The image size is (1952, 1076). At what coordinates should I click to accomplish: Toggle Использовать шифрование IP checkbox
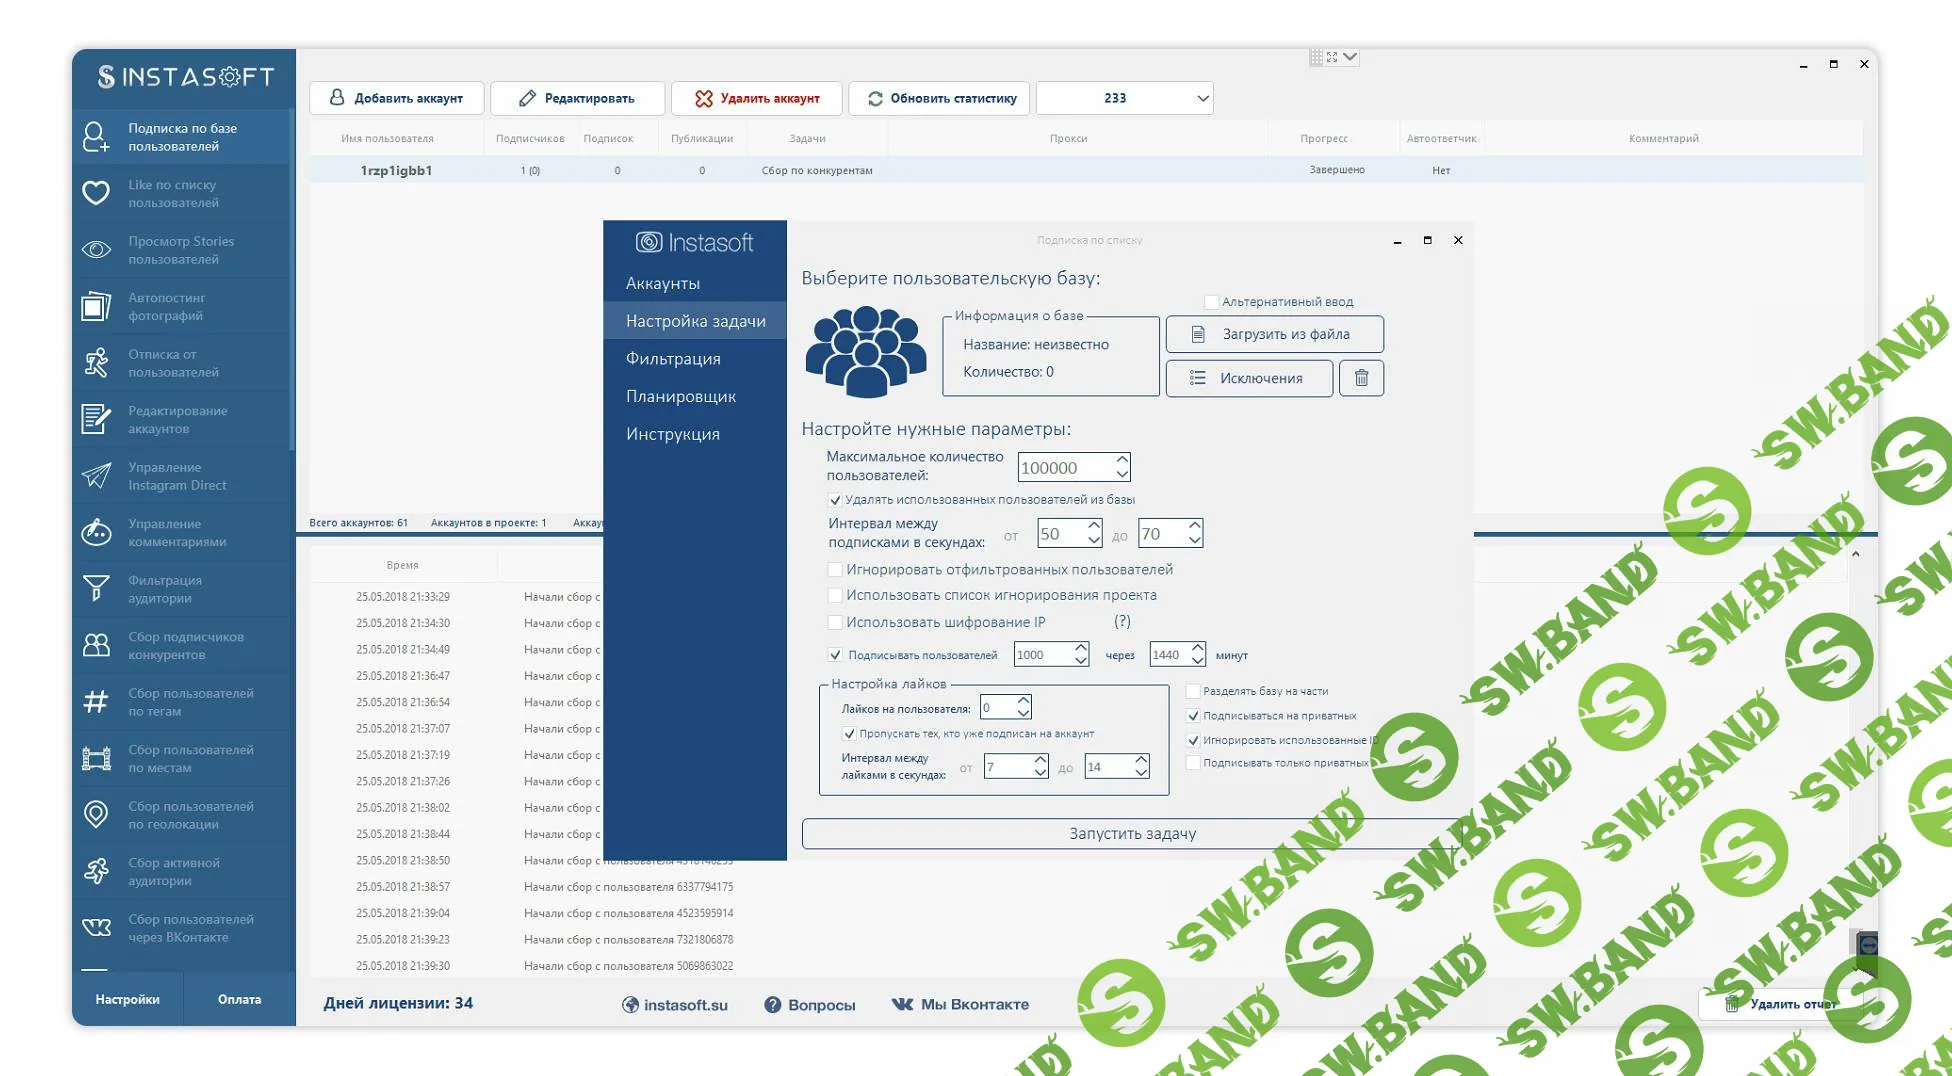[x=835, y=622]
